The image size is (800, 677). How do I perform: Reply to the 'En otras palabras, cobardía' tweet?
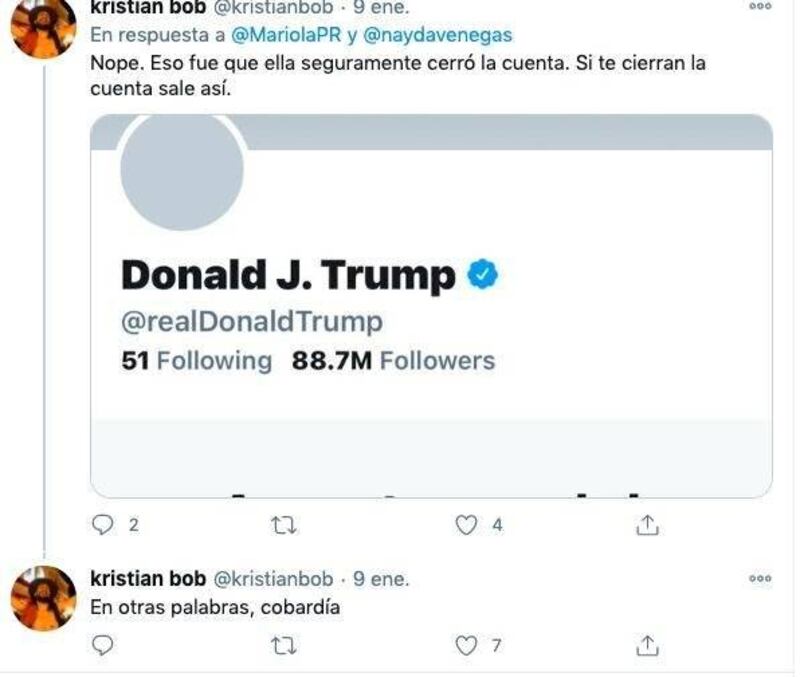tap(104, 646)
